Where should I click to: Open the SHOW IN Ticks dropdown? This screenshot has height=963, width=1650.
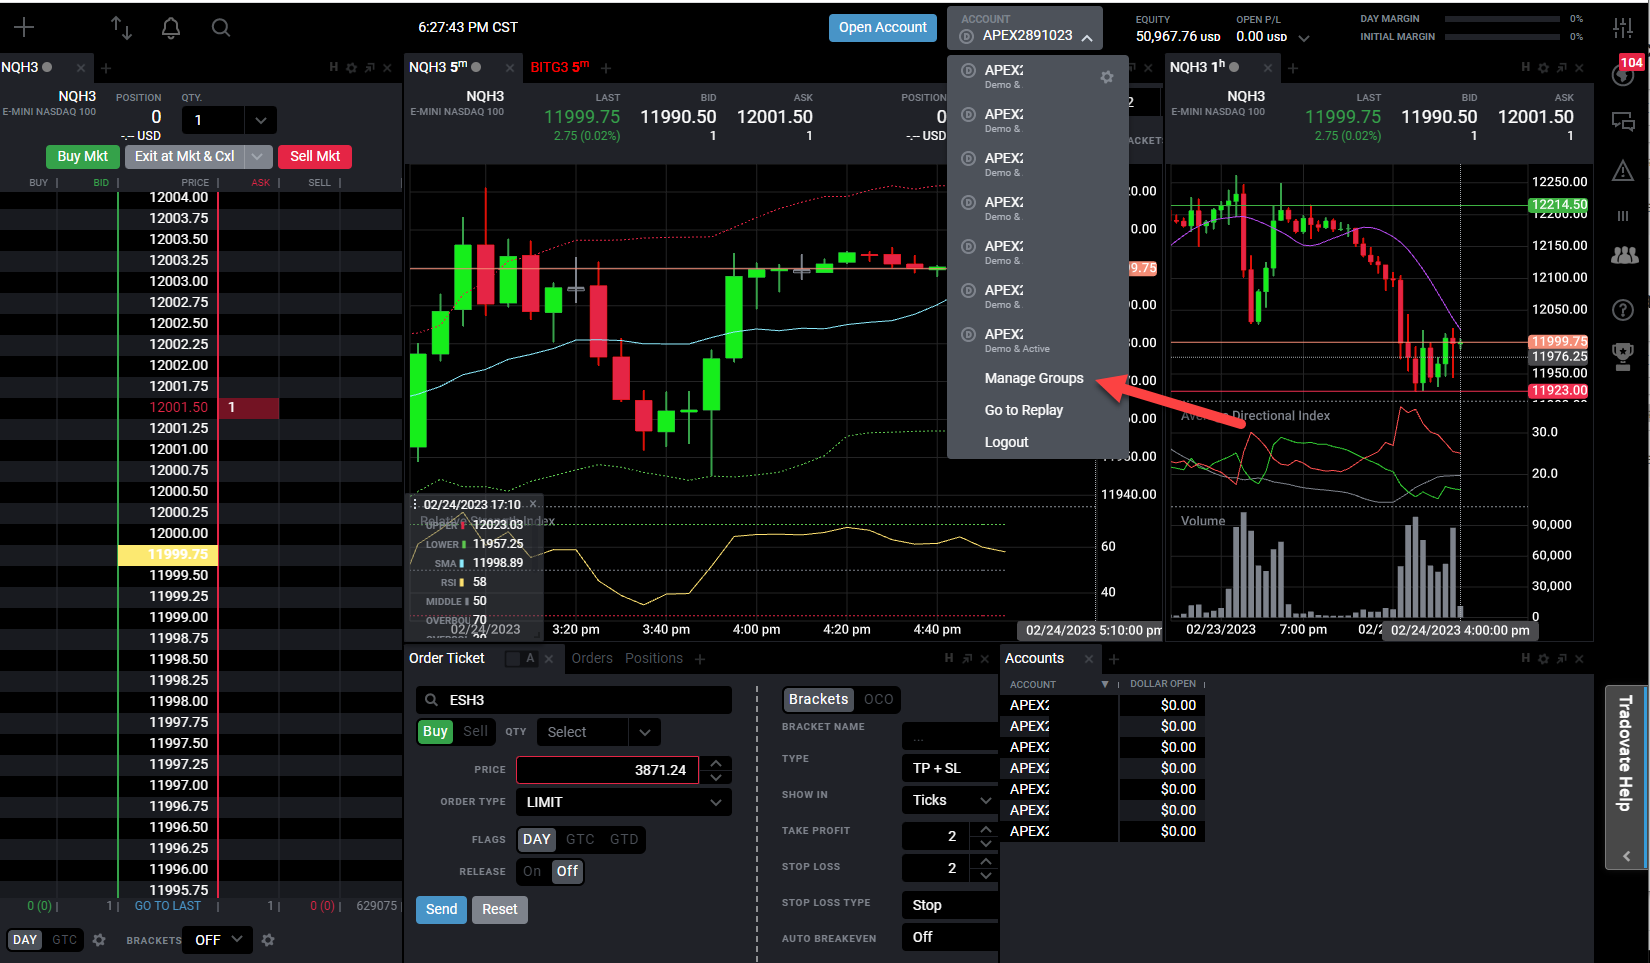[950, 800]
